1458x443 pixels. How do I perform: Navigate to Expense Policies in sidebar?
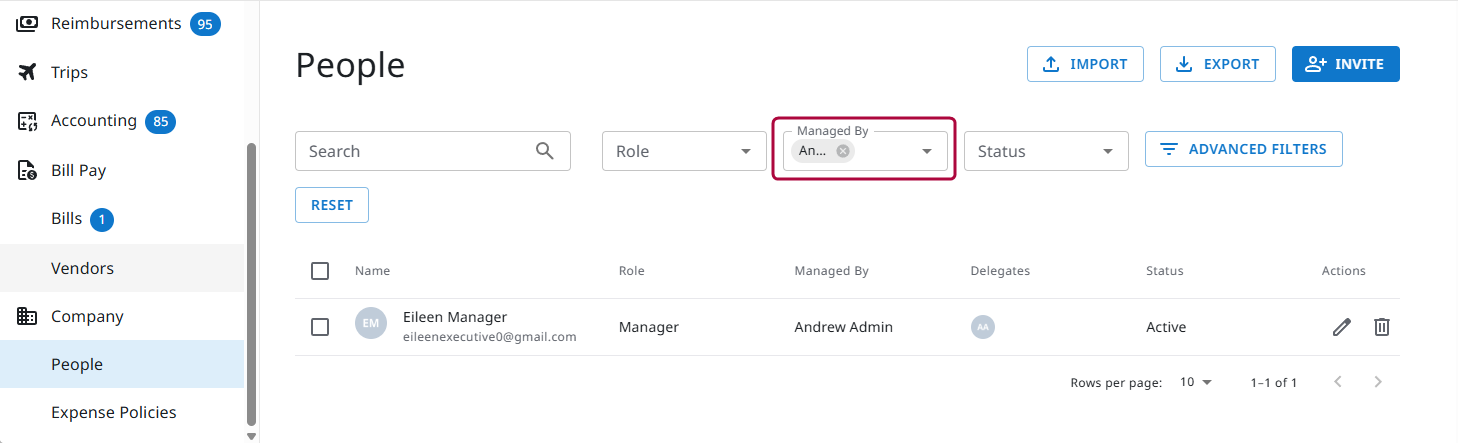point(113,412)
